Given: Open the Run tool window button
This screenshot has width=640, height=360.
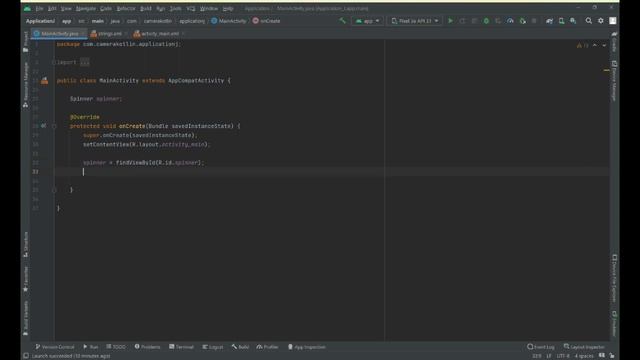Looking at the screenshot, I should (91, 347).
